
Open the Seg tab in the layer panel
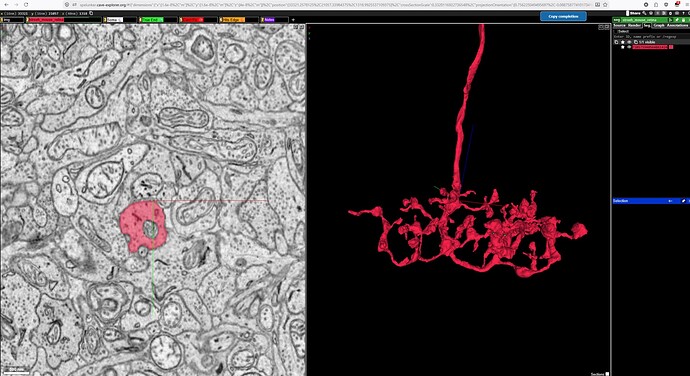[x=647, y=26]
